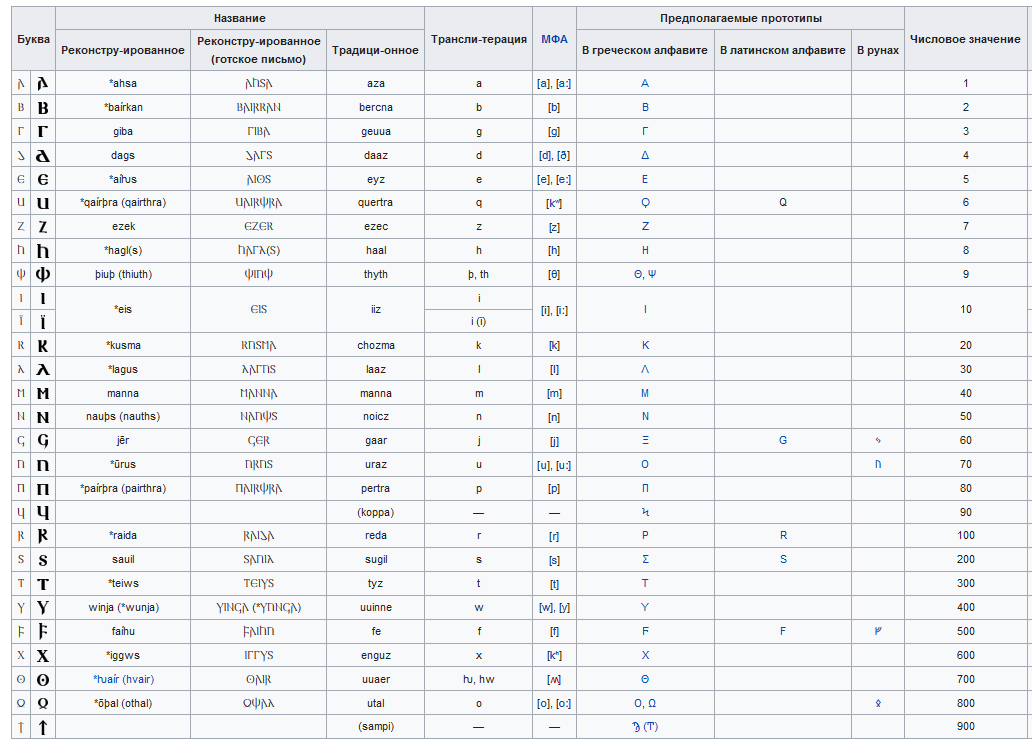Image resolution: width=1032 pixels, height=747 pixels.
Task: Click the Greek Σ link in the sugil row
Action: pos(645,559)
